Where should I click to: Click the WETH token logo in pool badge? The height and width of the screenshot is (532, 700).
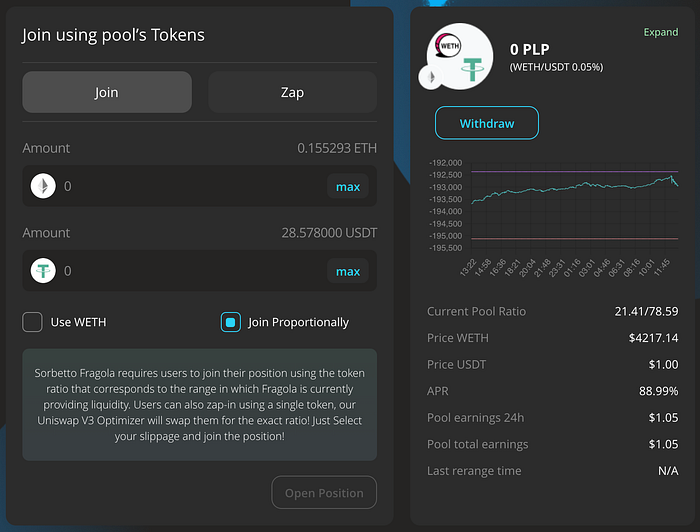[448, 46]
